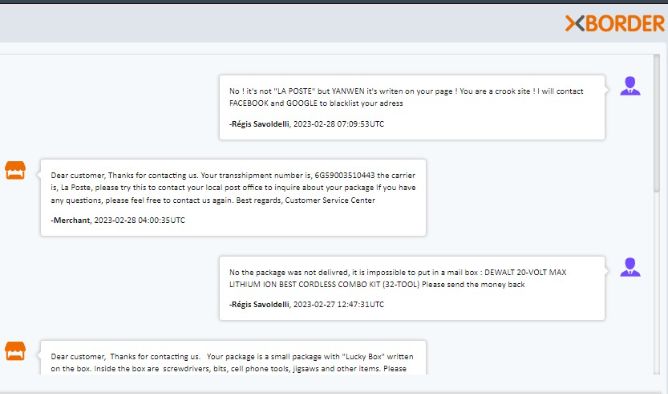Click customer avatar beside the YANWEN message
Image resolution: width=668 pixels, height=394 pixels.
point(630,86)
